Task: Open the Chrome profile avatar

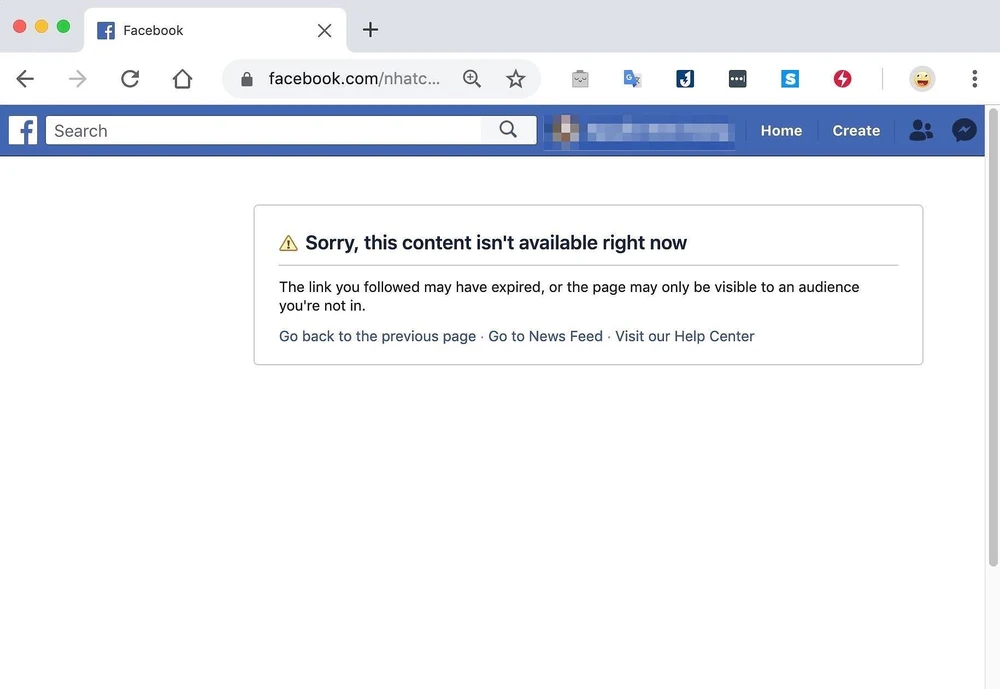Action: (922, 79)
